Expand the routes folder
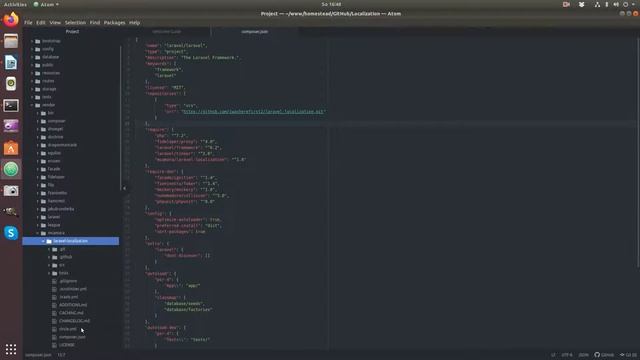Screen dimensions: 640x360 pos(32,81)
